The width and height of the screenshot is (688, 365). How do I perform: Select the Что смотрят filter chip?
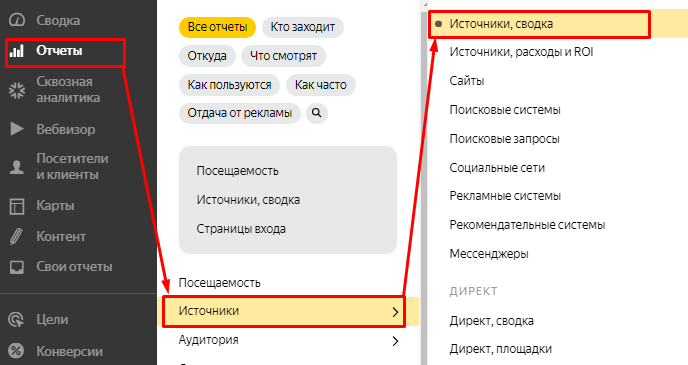pyautogui.click(x=283, y=56)
